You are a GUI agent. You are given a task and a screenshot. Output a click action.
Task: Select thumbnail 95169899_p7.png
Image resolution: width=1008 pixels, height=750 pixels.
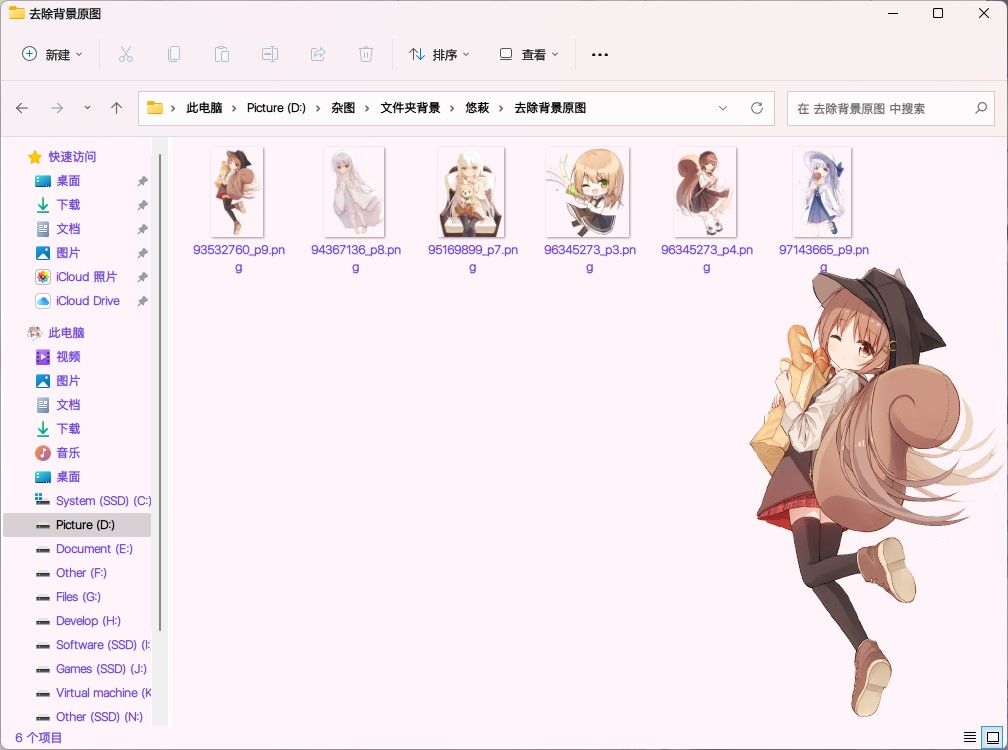472,192
